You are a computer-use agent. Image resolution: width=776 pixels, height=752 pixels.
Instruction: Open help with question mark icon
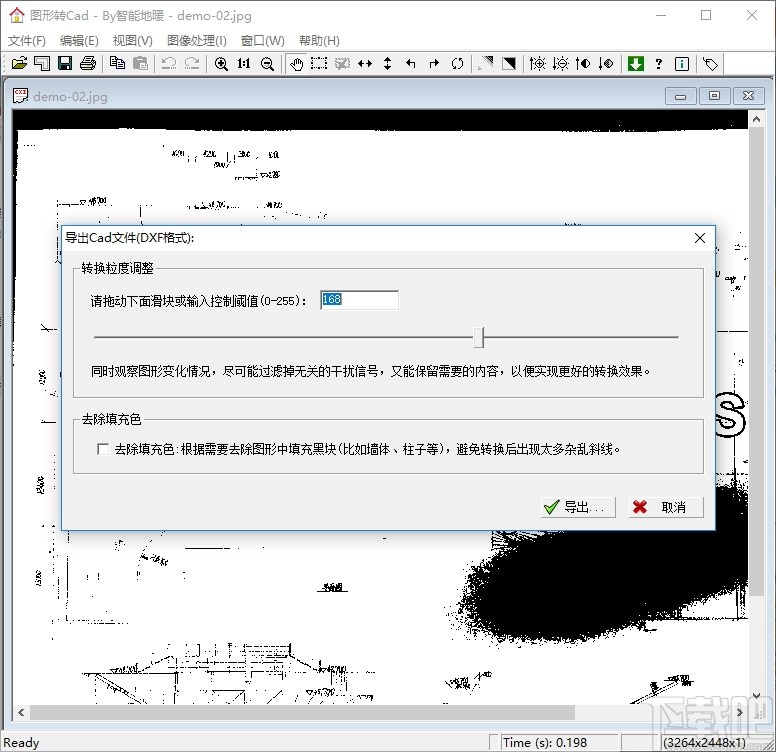pos(659,63)
